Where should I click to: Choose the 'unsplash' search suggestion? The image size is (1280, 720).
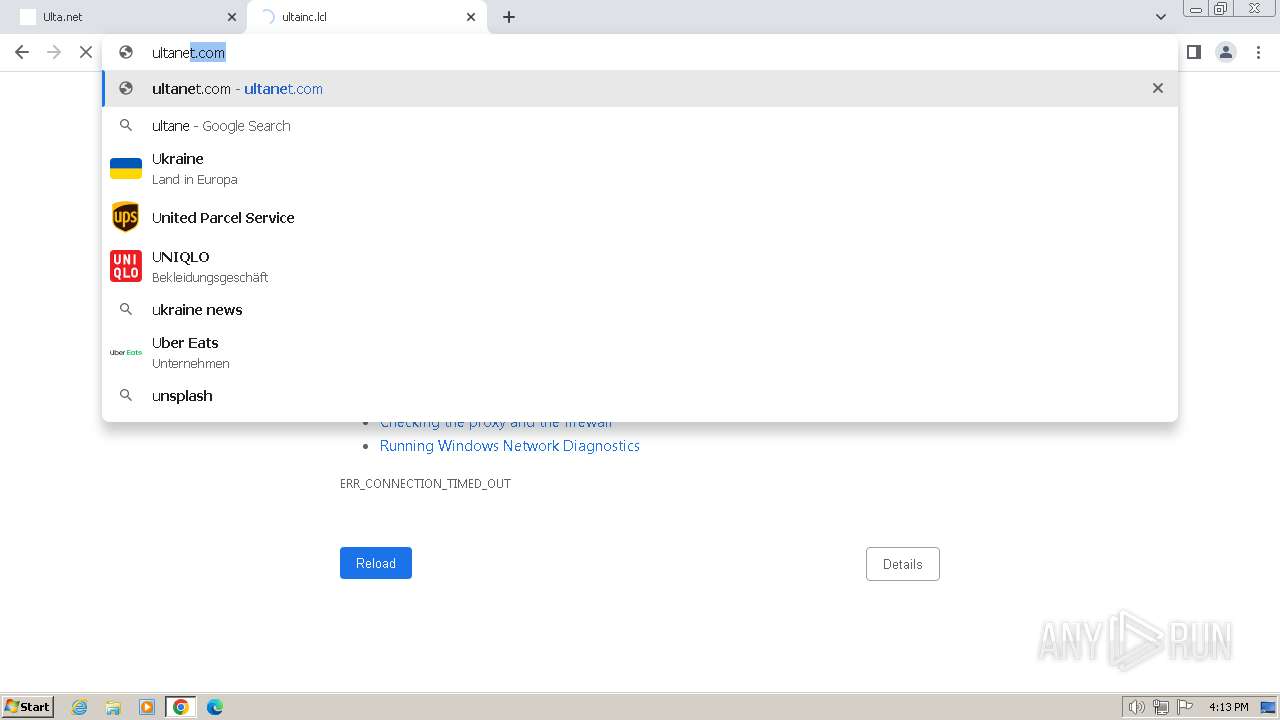pos(640,396)
